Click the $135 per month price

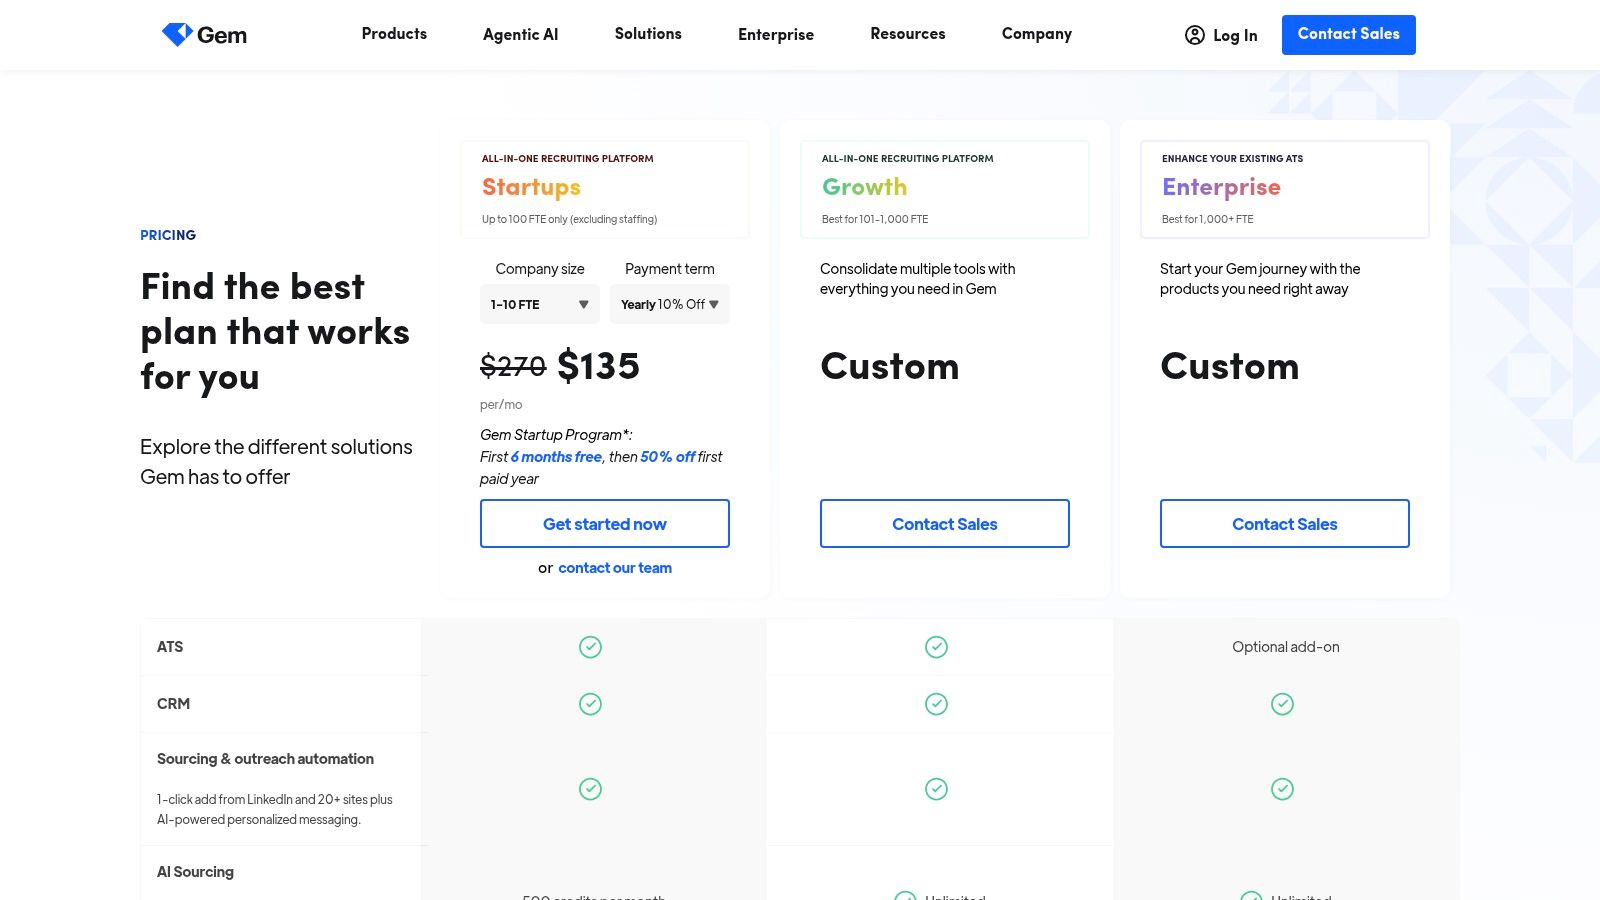point(599,367)
